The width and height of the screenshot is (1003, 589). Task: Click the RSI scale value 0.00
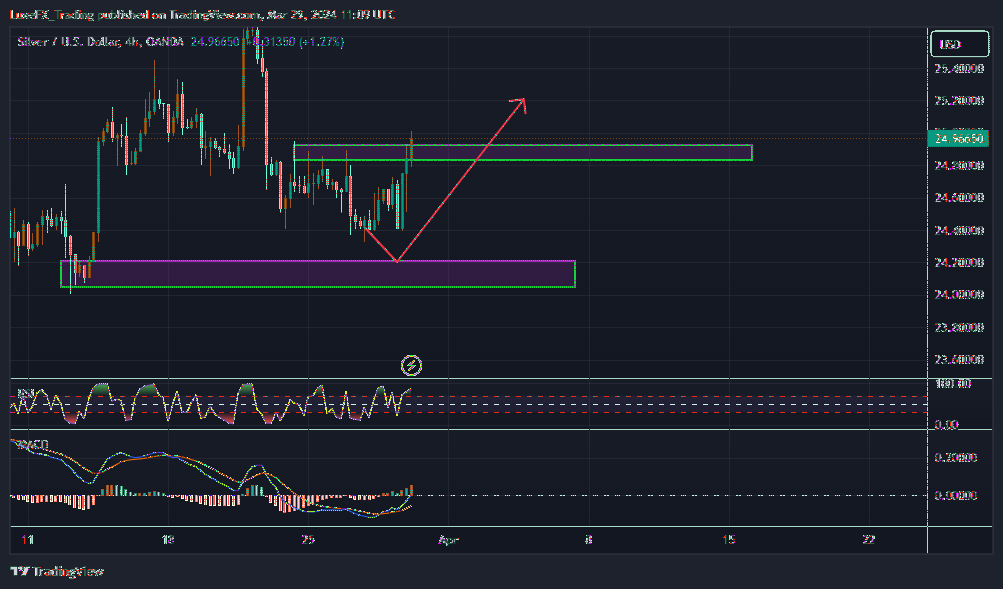click(946, 425)
